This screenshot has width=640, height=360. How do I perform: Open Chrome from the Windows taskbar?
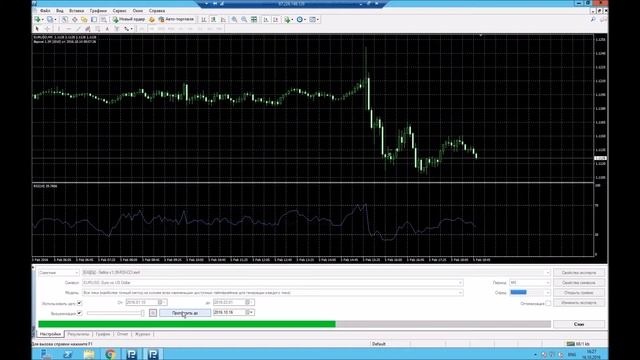(110, 354)
